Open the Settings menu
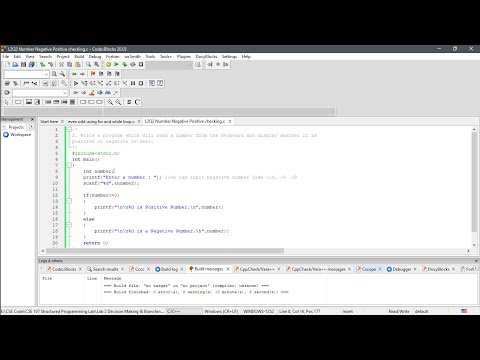The image size is (480, 360). (229, 56)
